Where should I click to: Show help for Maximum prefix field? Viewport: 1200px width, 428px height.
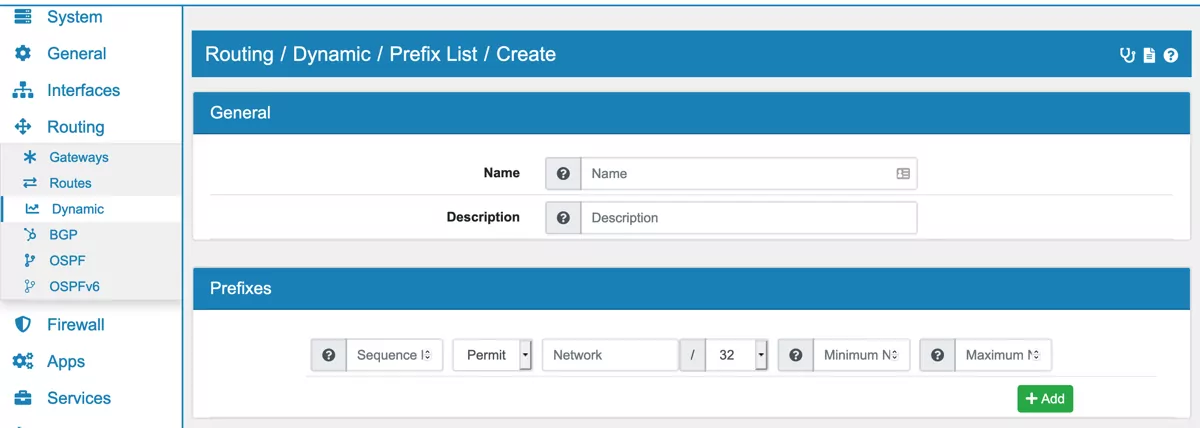(937, 355)
